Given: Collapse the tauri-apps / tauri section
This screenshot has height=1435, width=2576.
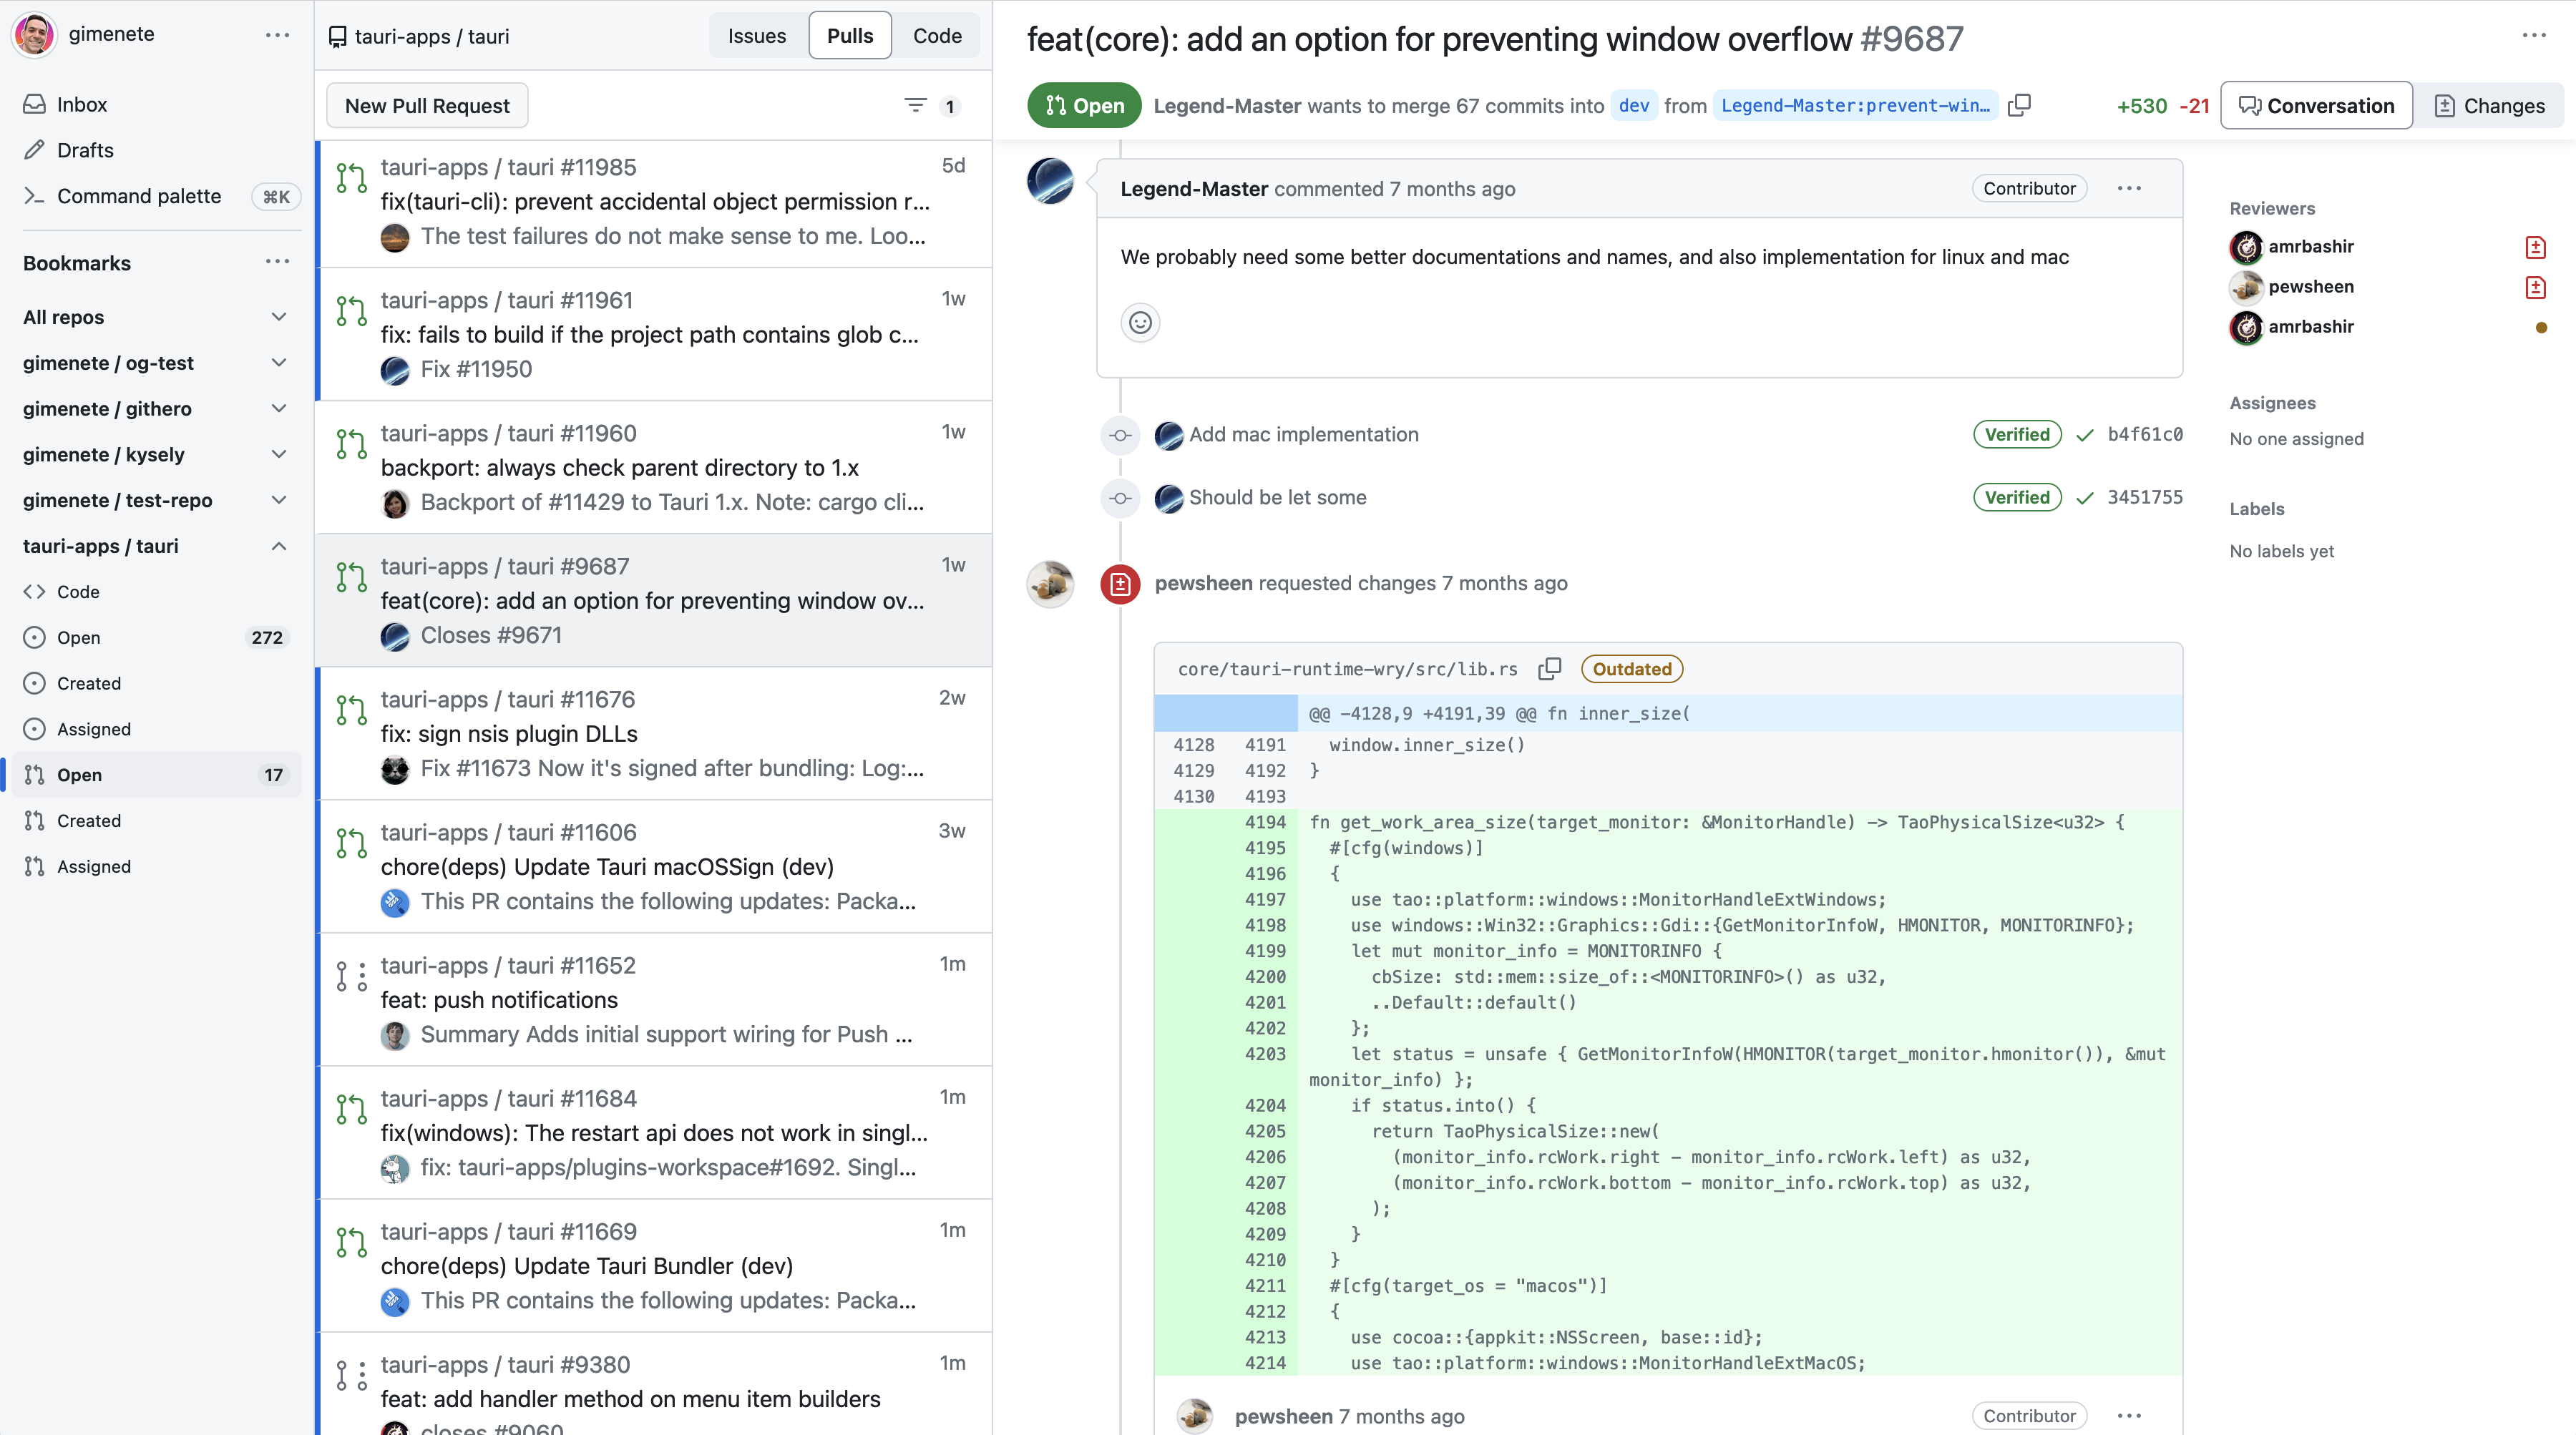Looking at the screenshot, I should 279,546.
